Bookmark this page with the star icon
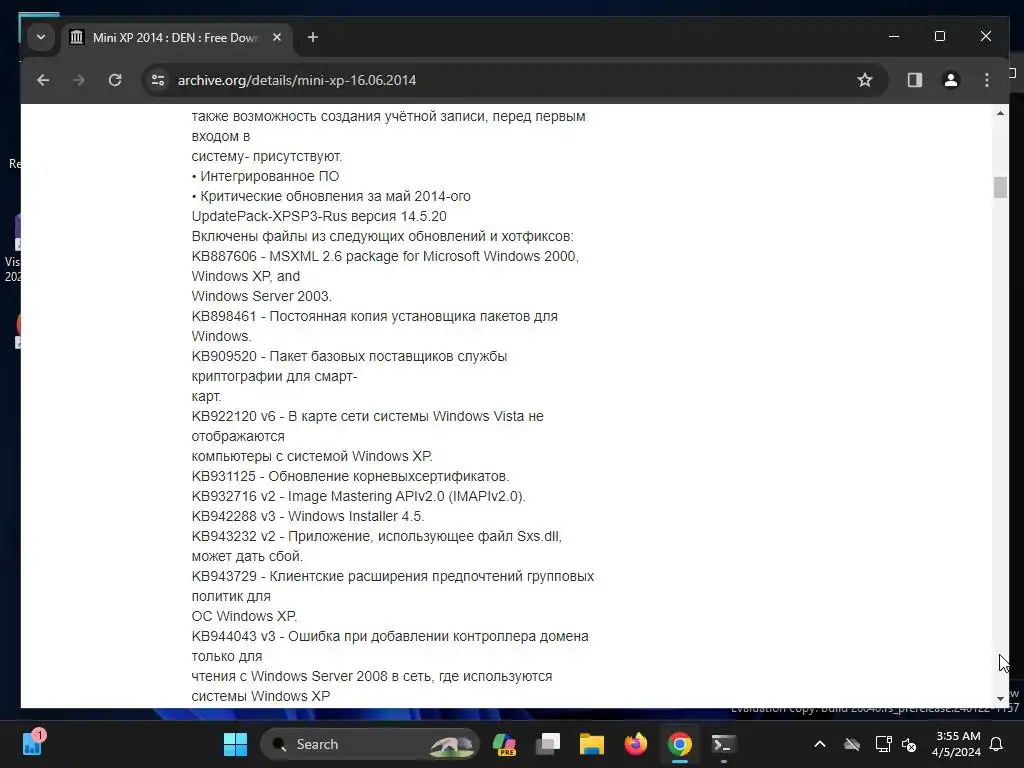 (865, 80)
